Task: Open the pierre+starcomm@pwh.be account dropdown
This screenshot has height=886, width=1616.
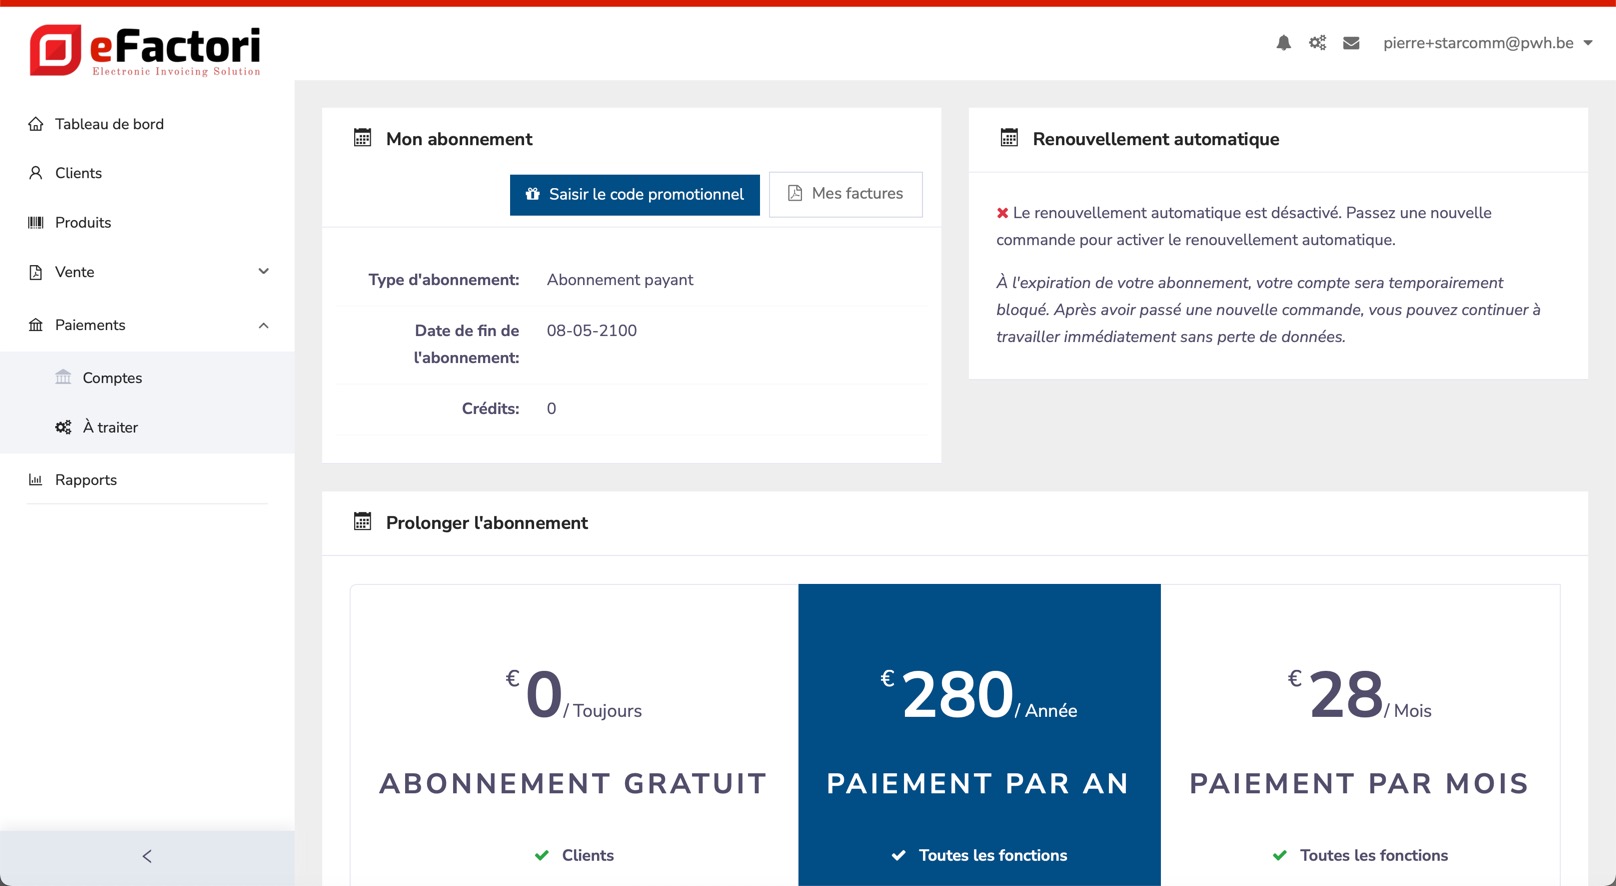Action: [x=1488, y=43]
